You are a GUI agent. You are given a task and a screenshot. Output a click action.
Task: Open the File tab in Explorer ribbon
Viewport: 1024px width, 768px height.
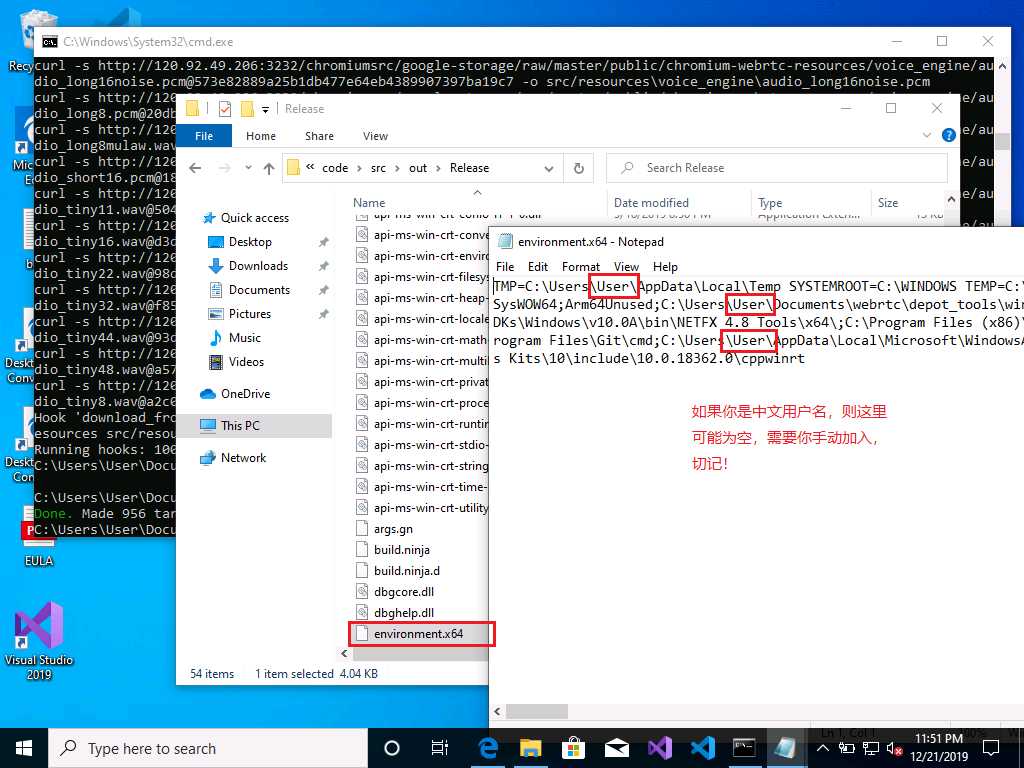[204, 136]
